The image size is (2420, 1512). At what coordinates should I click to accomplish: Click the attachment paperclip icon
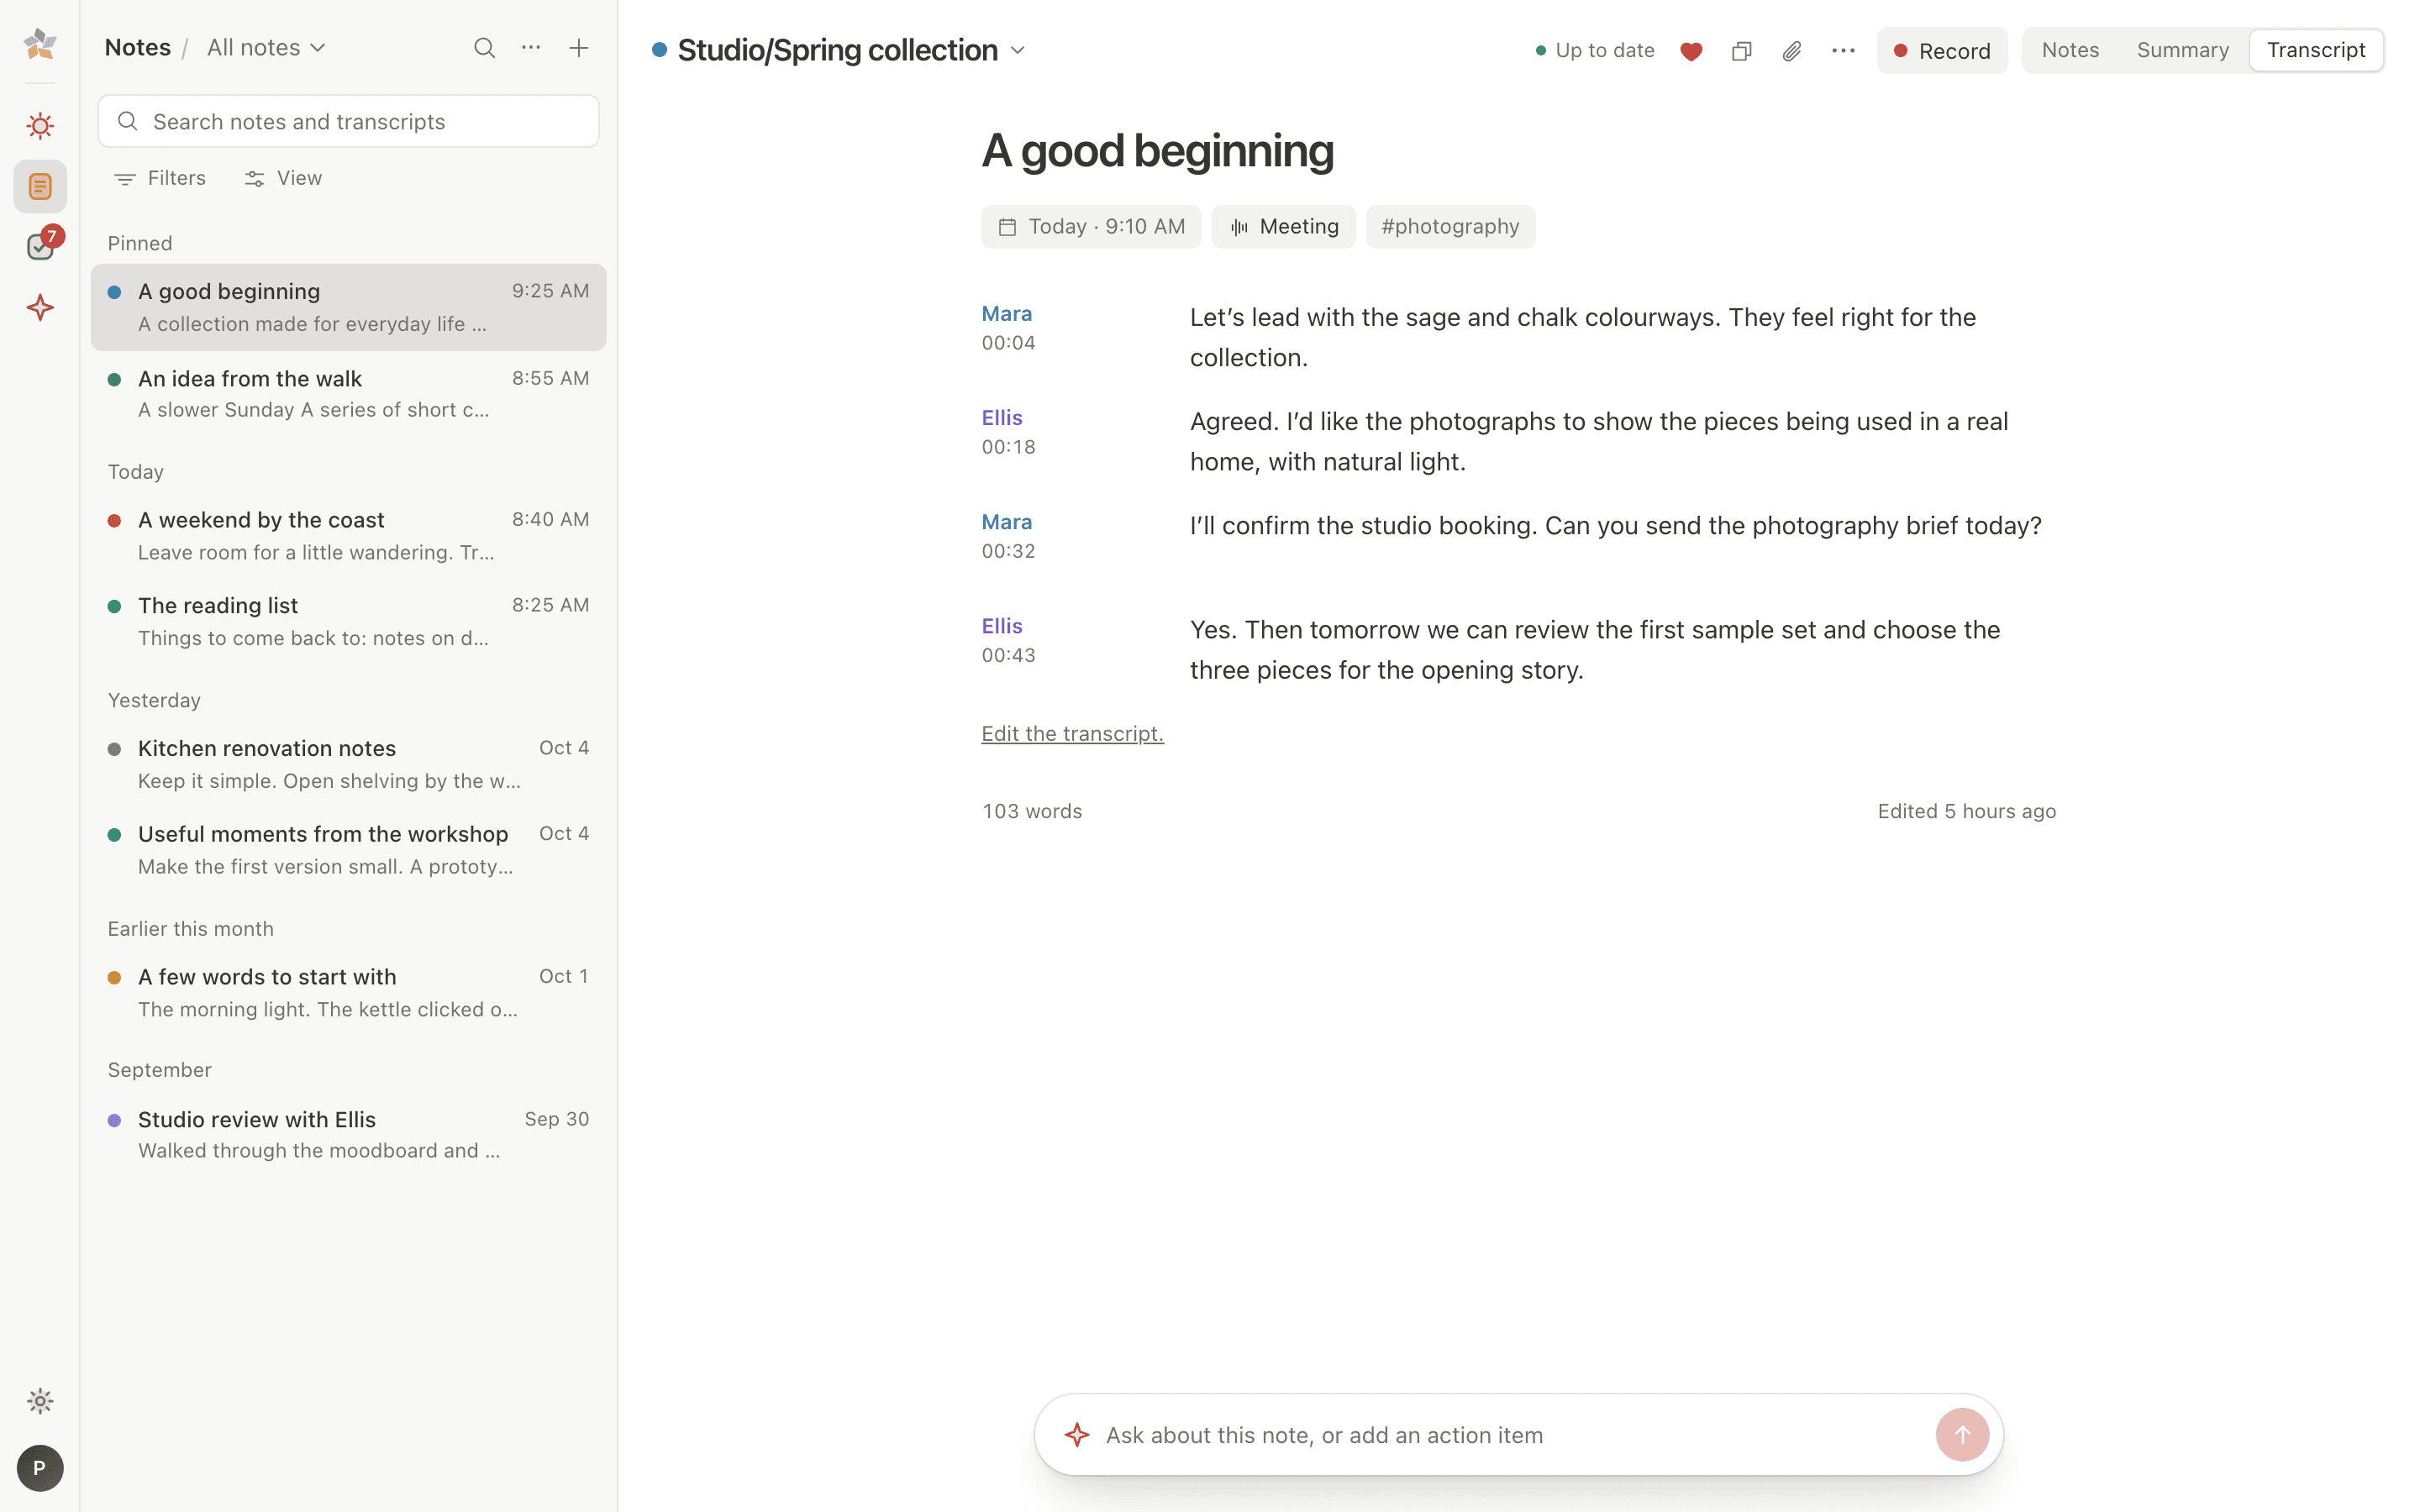coord(1792,51)
